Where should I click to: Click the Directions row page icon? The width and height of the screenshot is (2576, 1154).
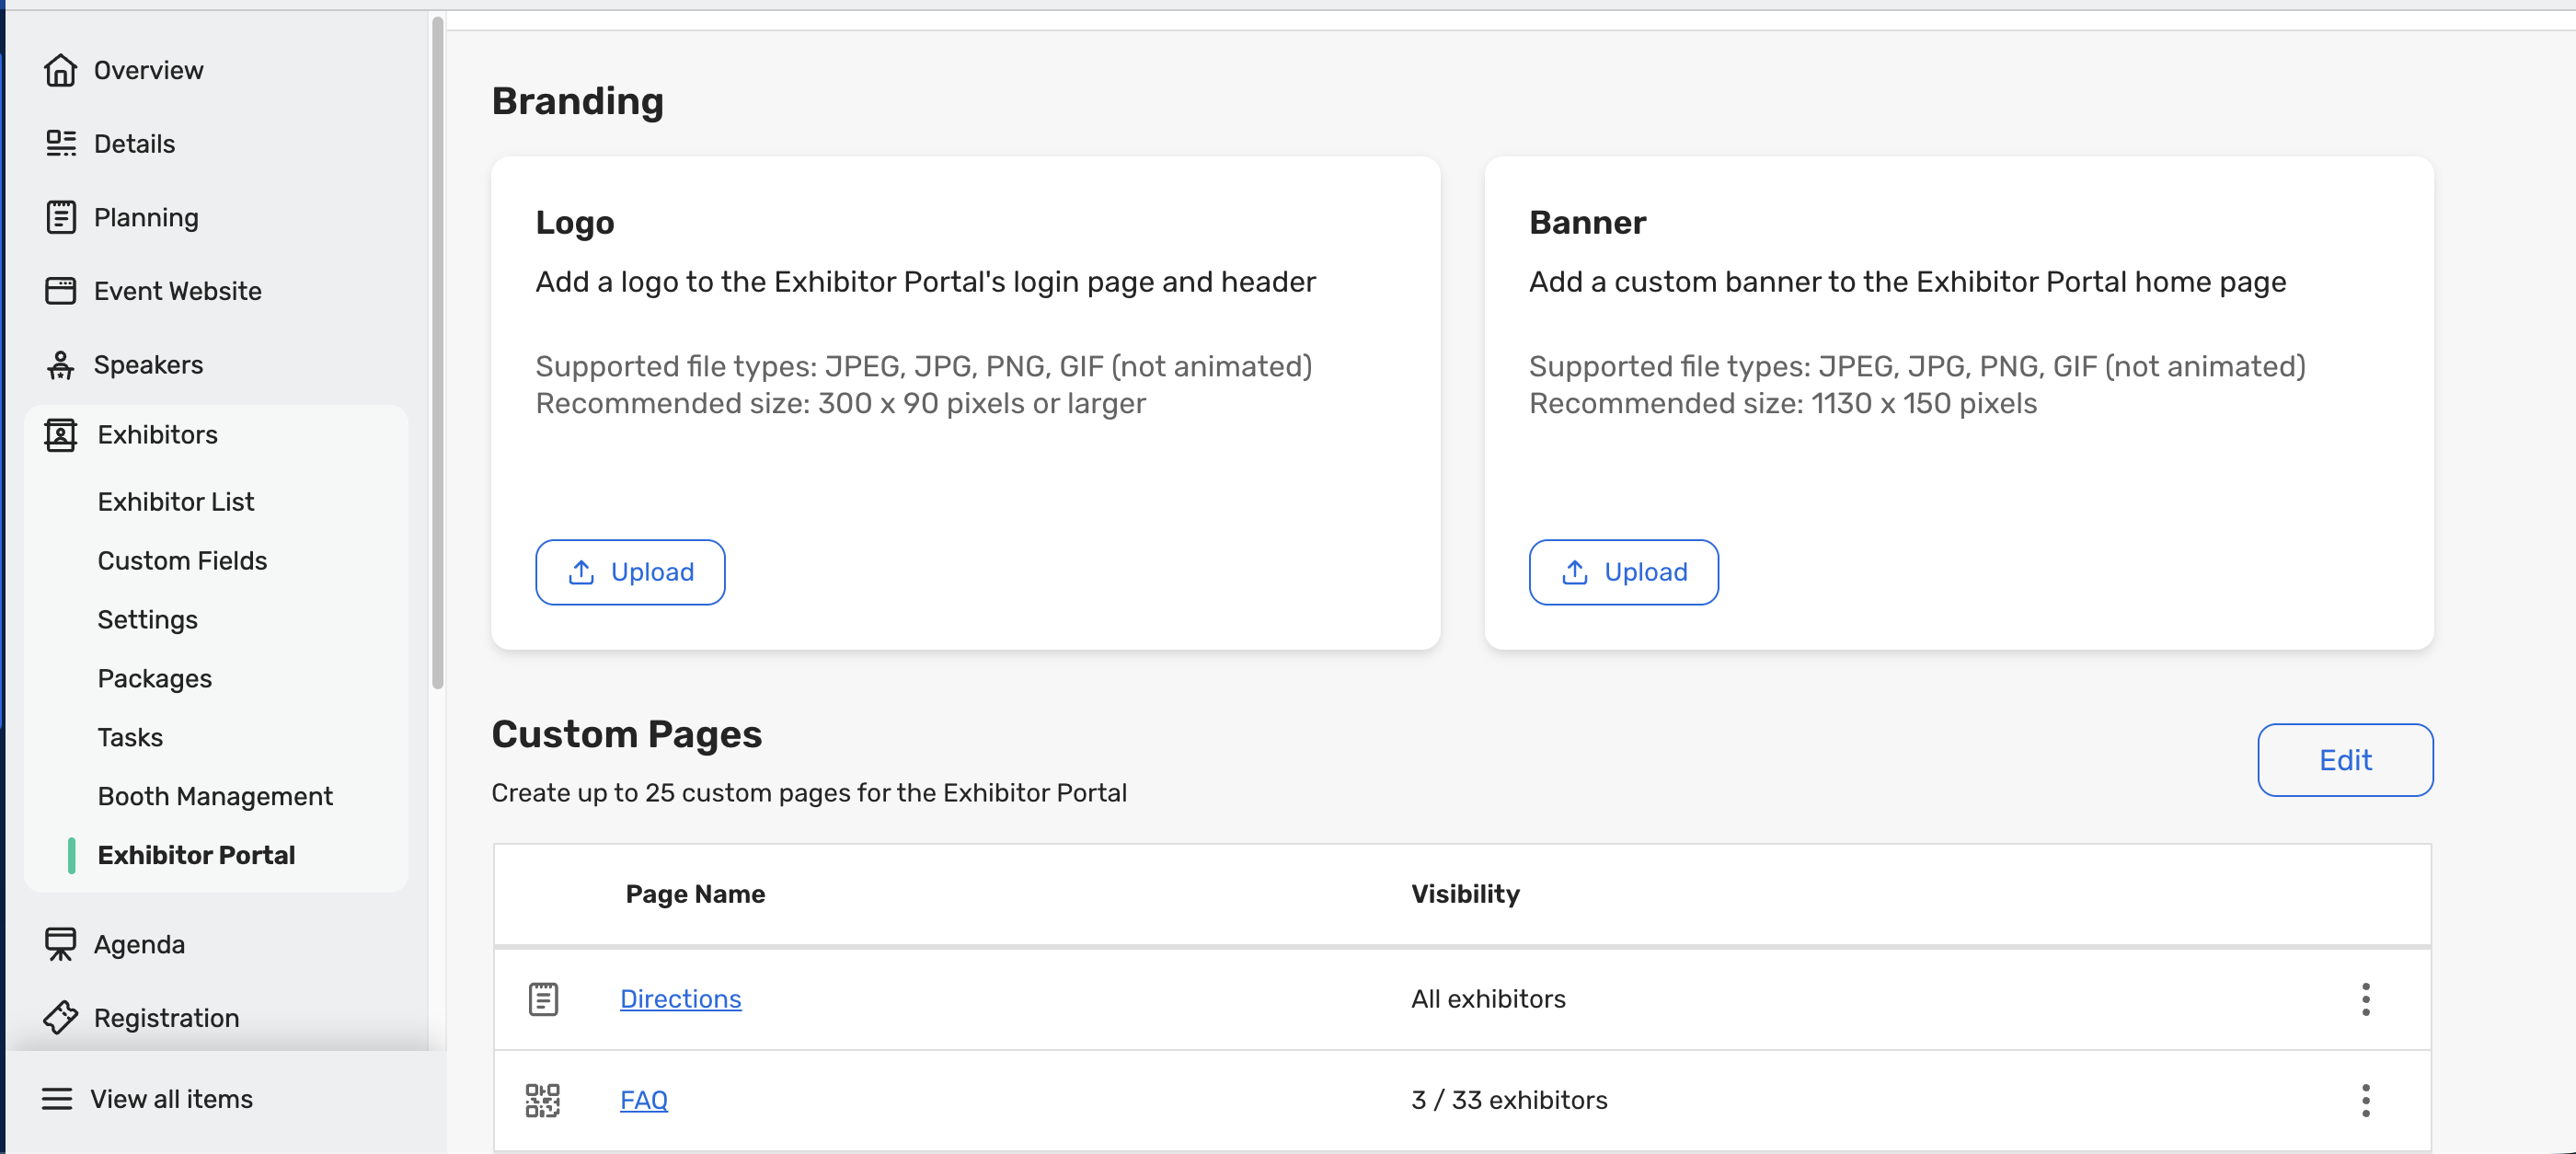(543, 999)
